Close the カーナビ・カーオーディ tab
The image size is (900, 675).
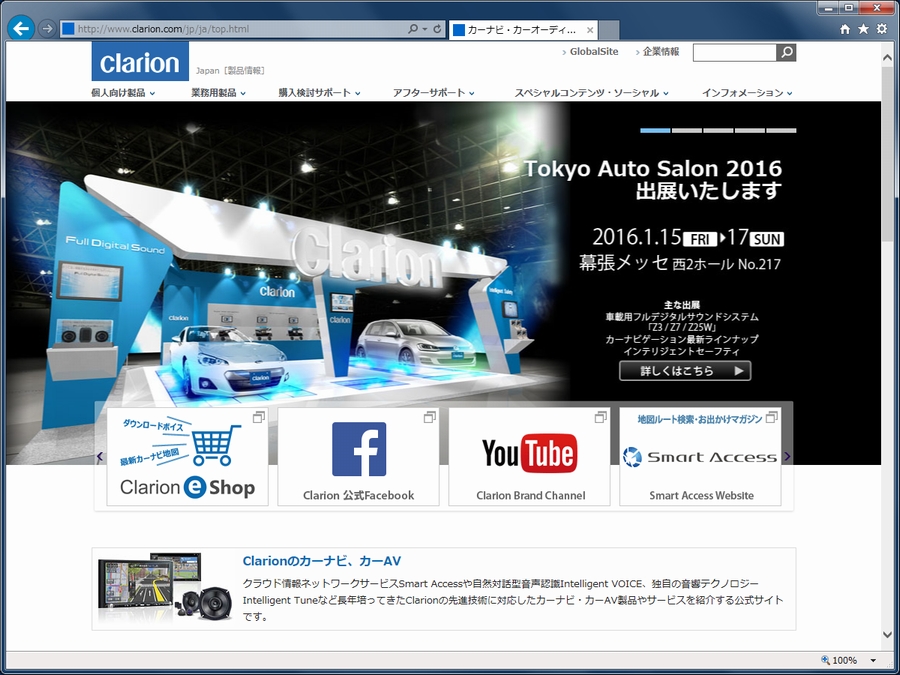point(589,30)
